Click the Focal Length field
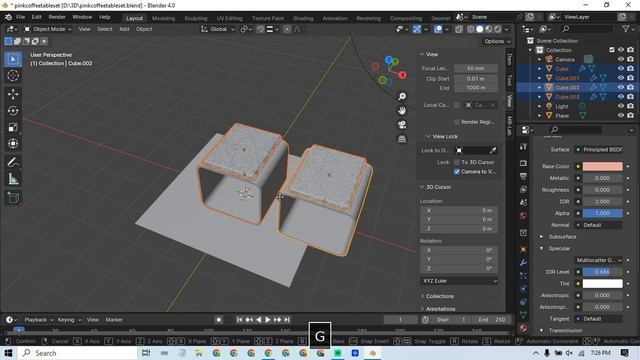Screen dimensions: 640x360 [476, 69]
